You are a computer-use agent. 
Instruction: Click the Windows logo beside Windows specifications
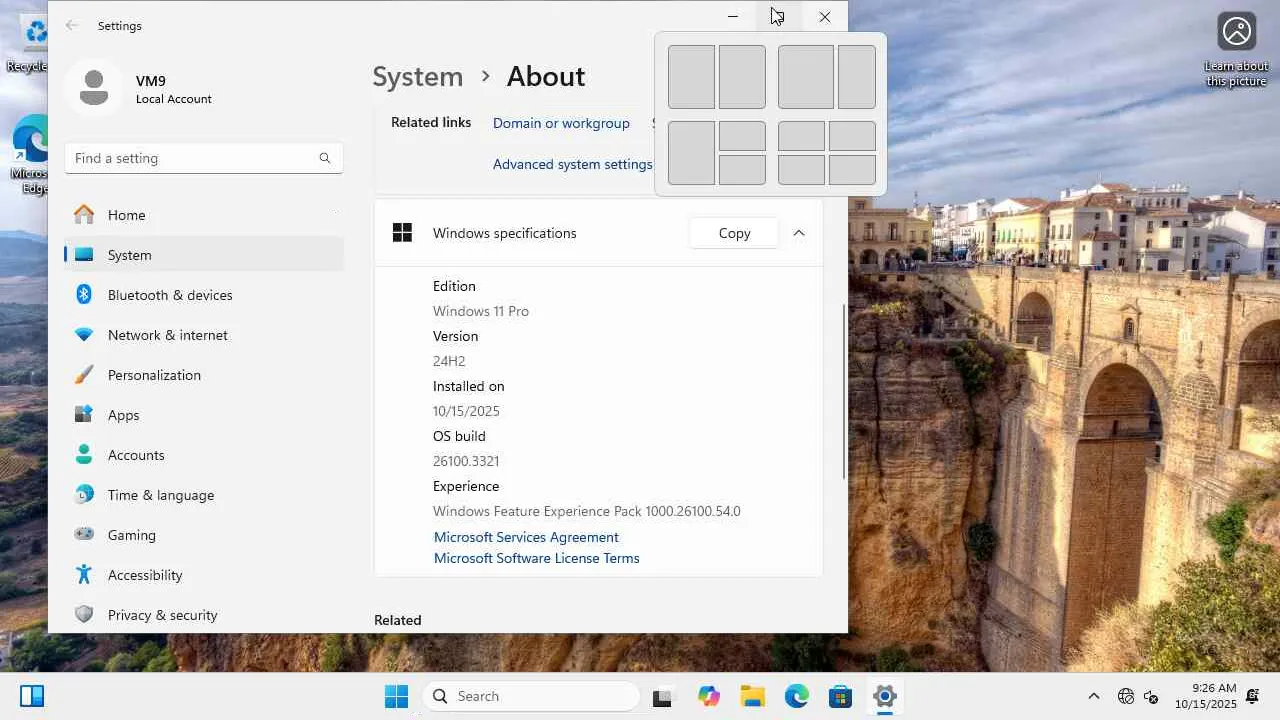pos(402,233)
